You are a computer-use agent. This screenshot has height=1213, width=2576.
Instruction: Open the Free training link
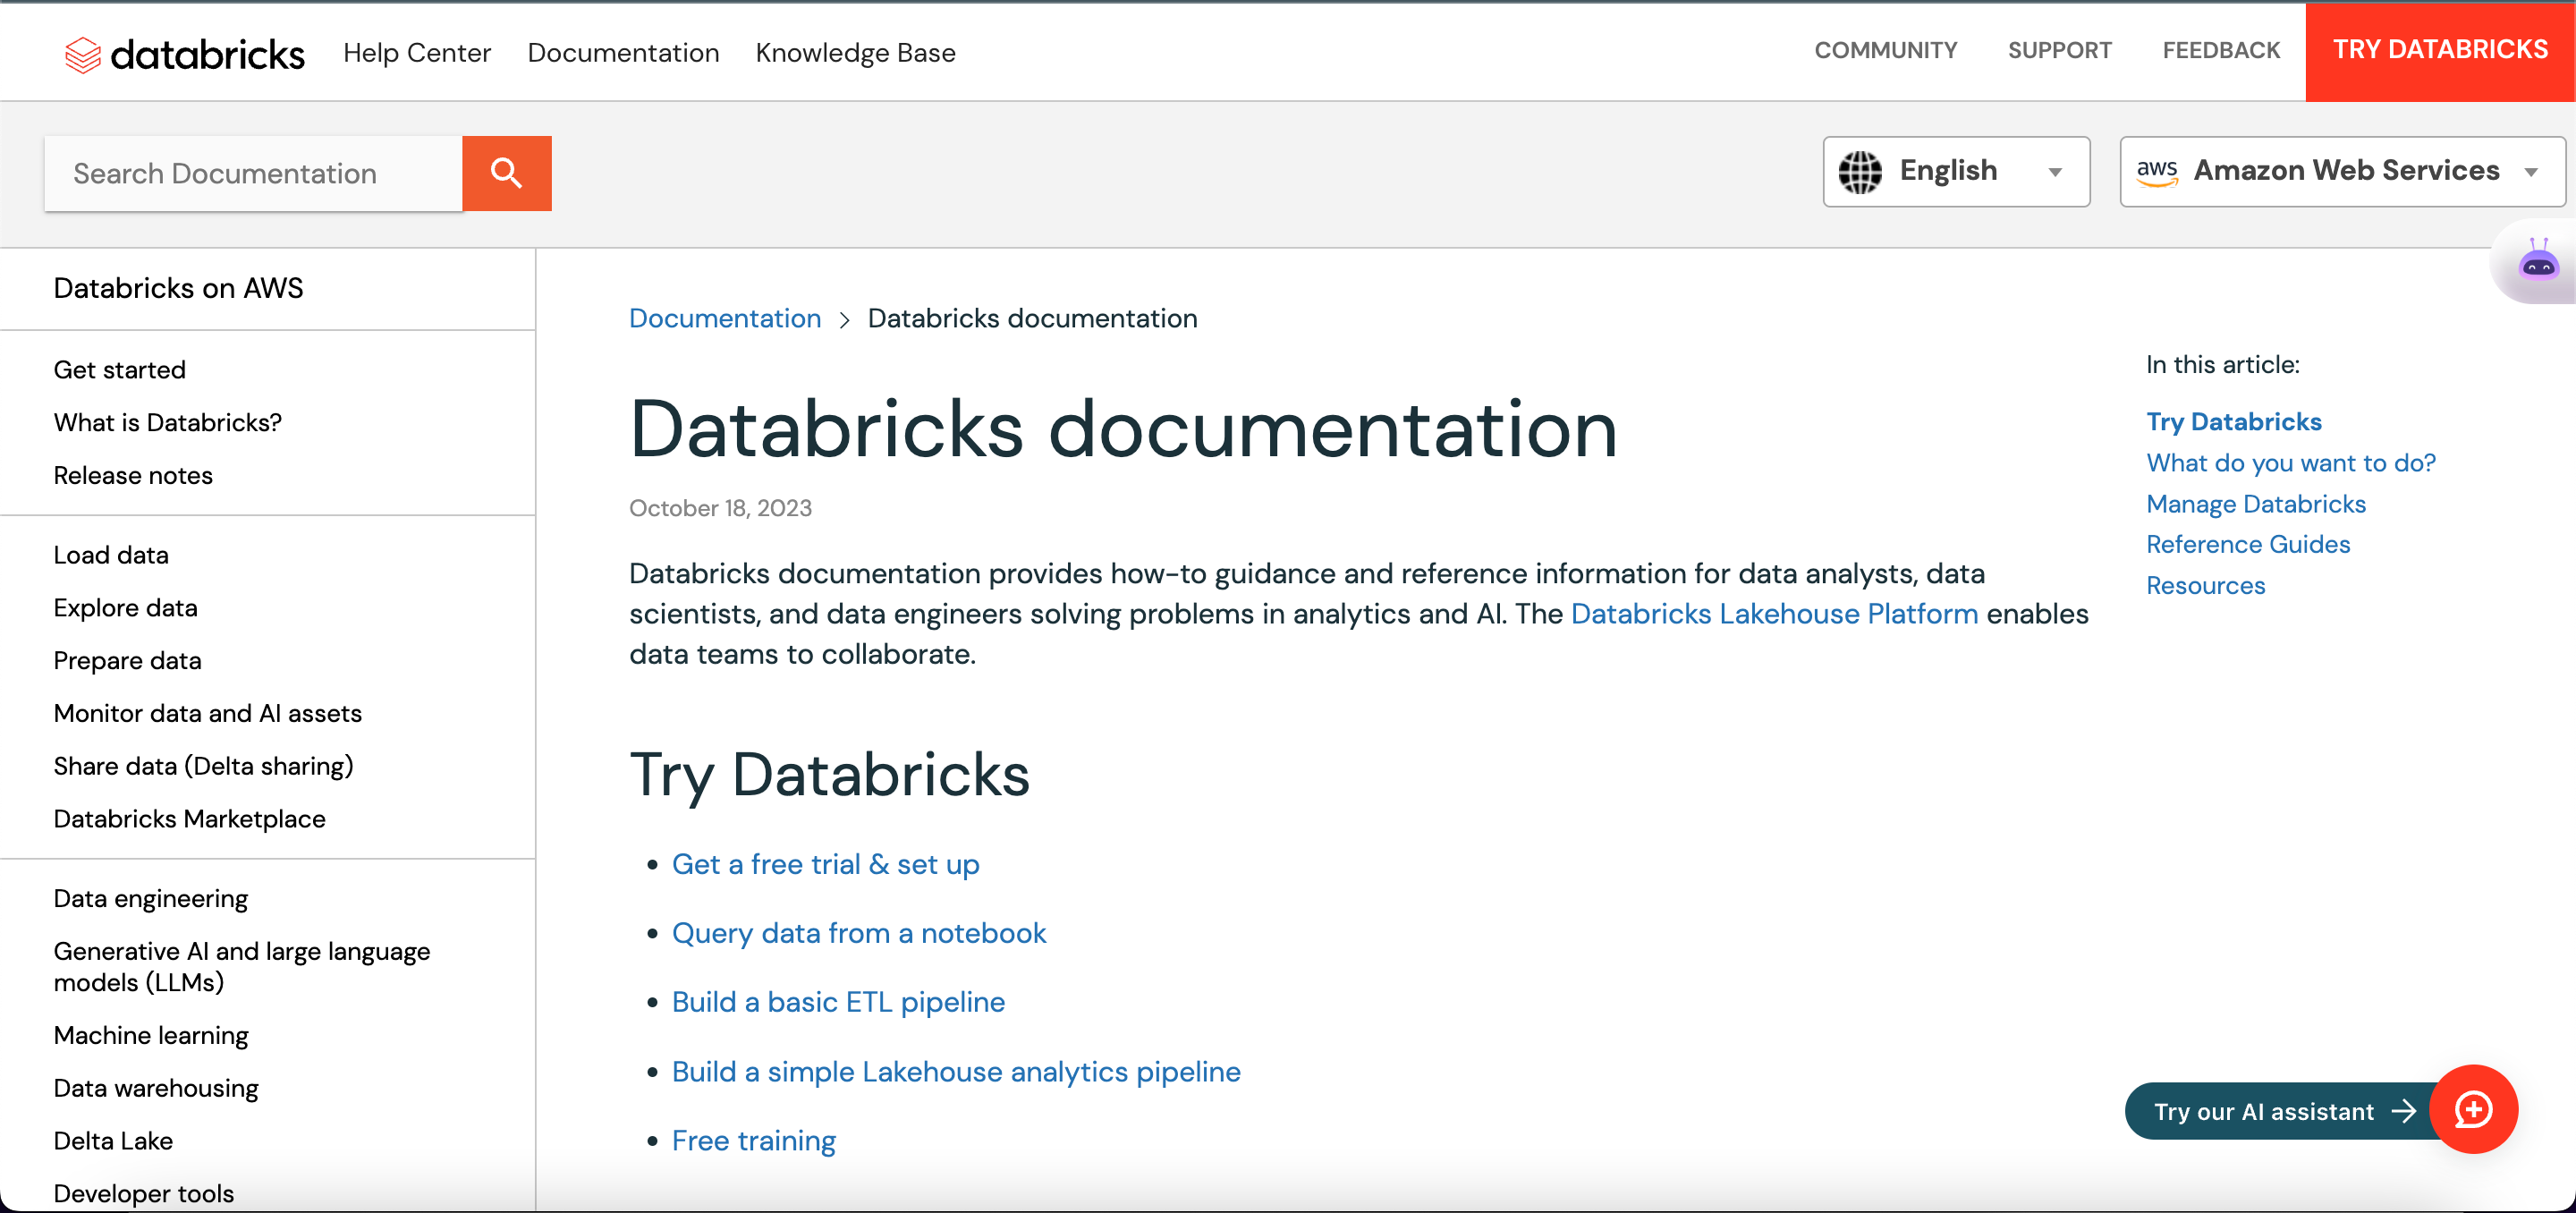754,1140
